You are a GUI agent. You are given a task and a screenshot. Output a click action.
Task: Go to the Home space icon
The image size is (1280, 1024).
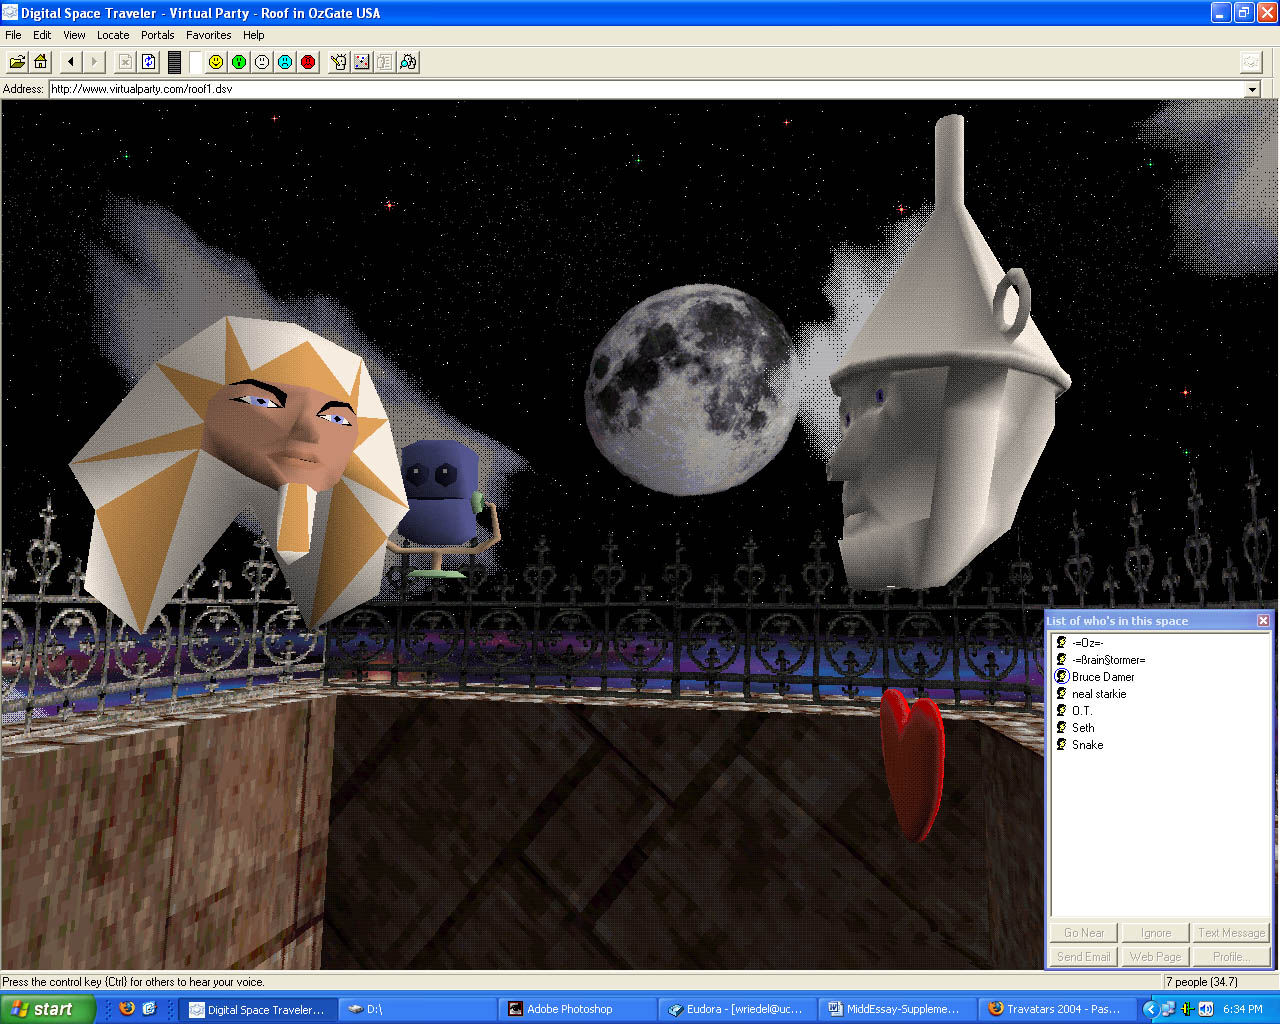click(40, 62)
